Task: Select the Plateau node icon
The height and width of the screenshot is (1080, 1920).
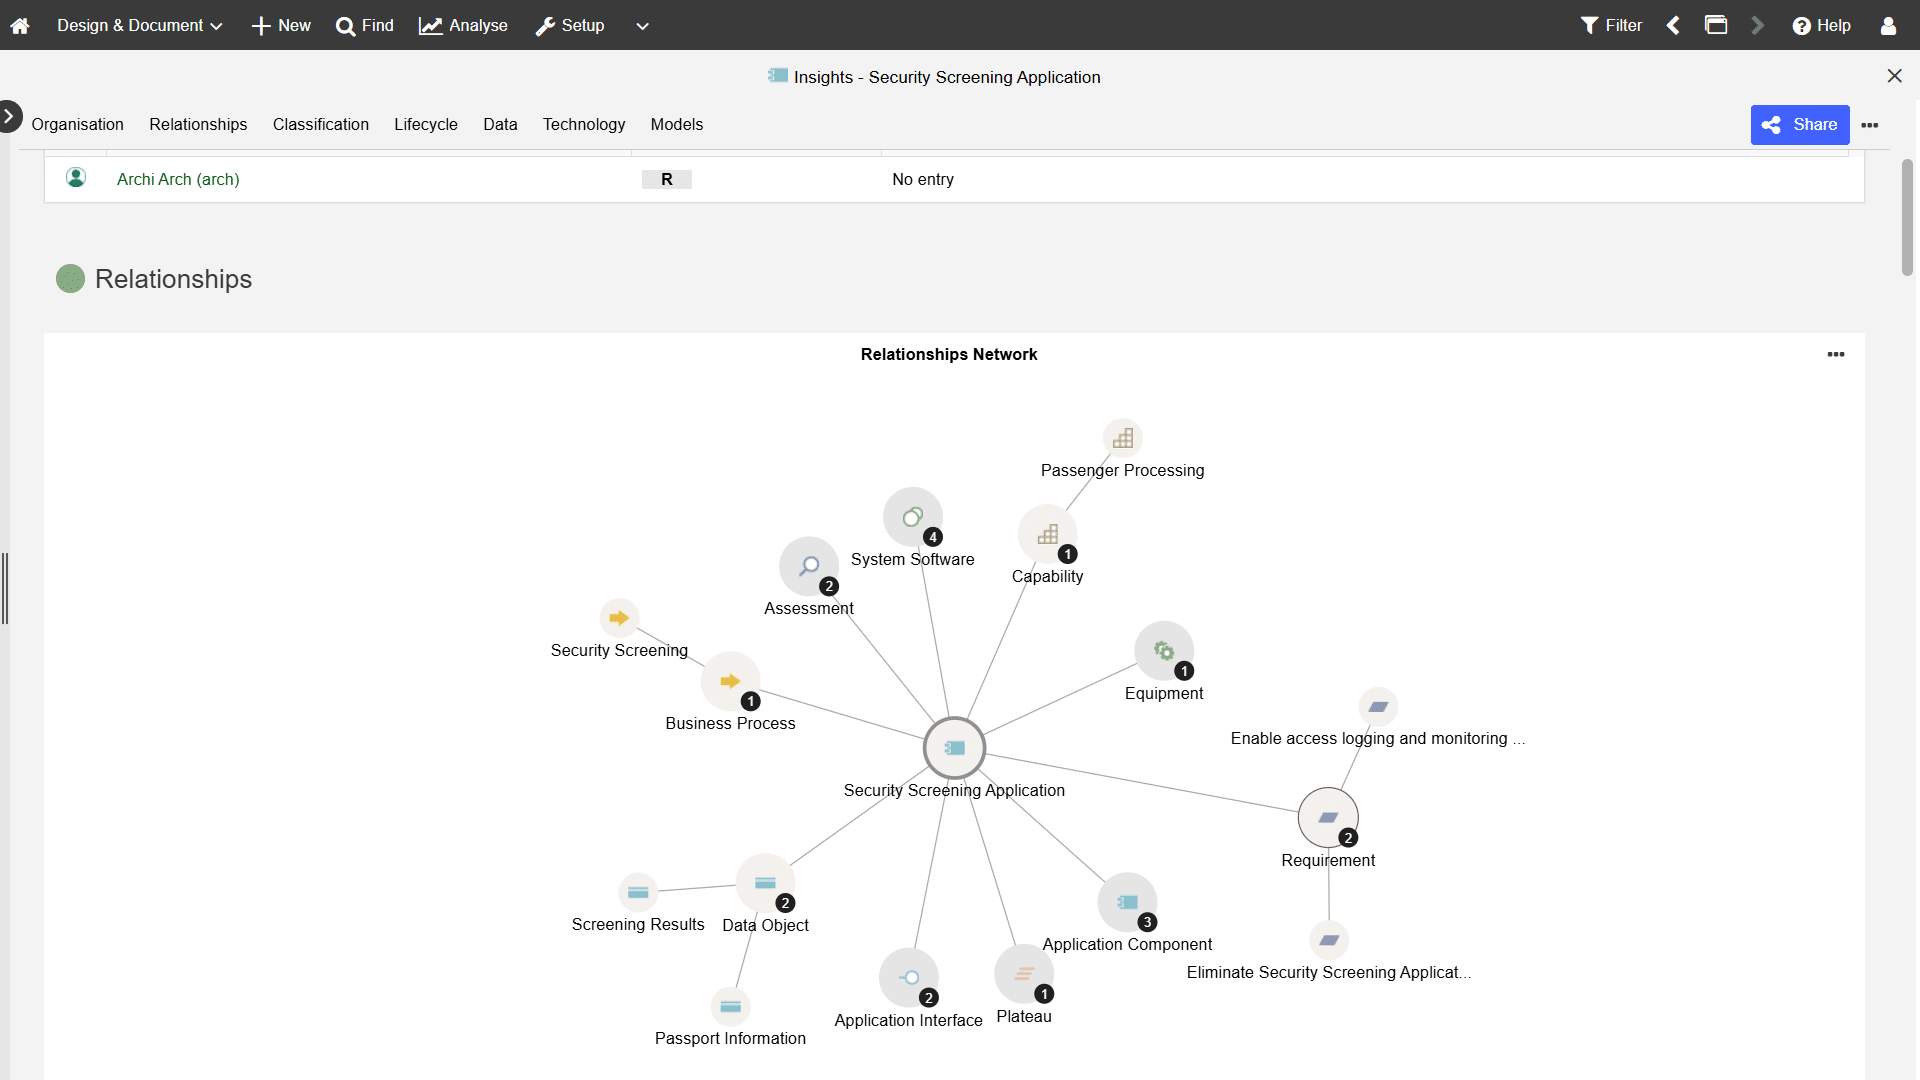Action: [x=1023, y=973]
